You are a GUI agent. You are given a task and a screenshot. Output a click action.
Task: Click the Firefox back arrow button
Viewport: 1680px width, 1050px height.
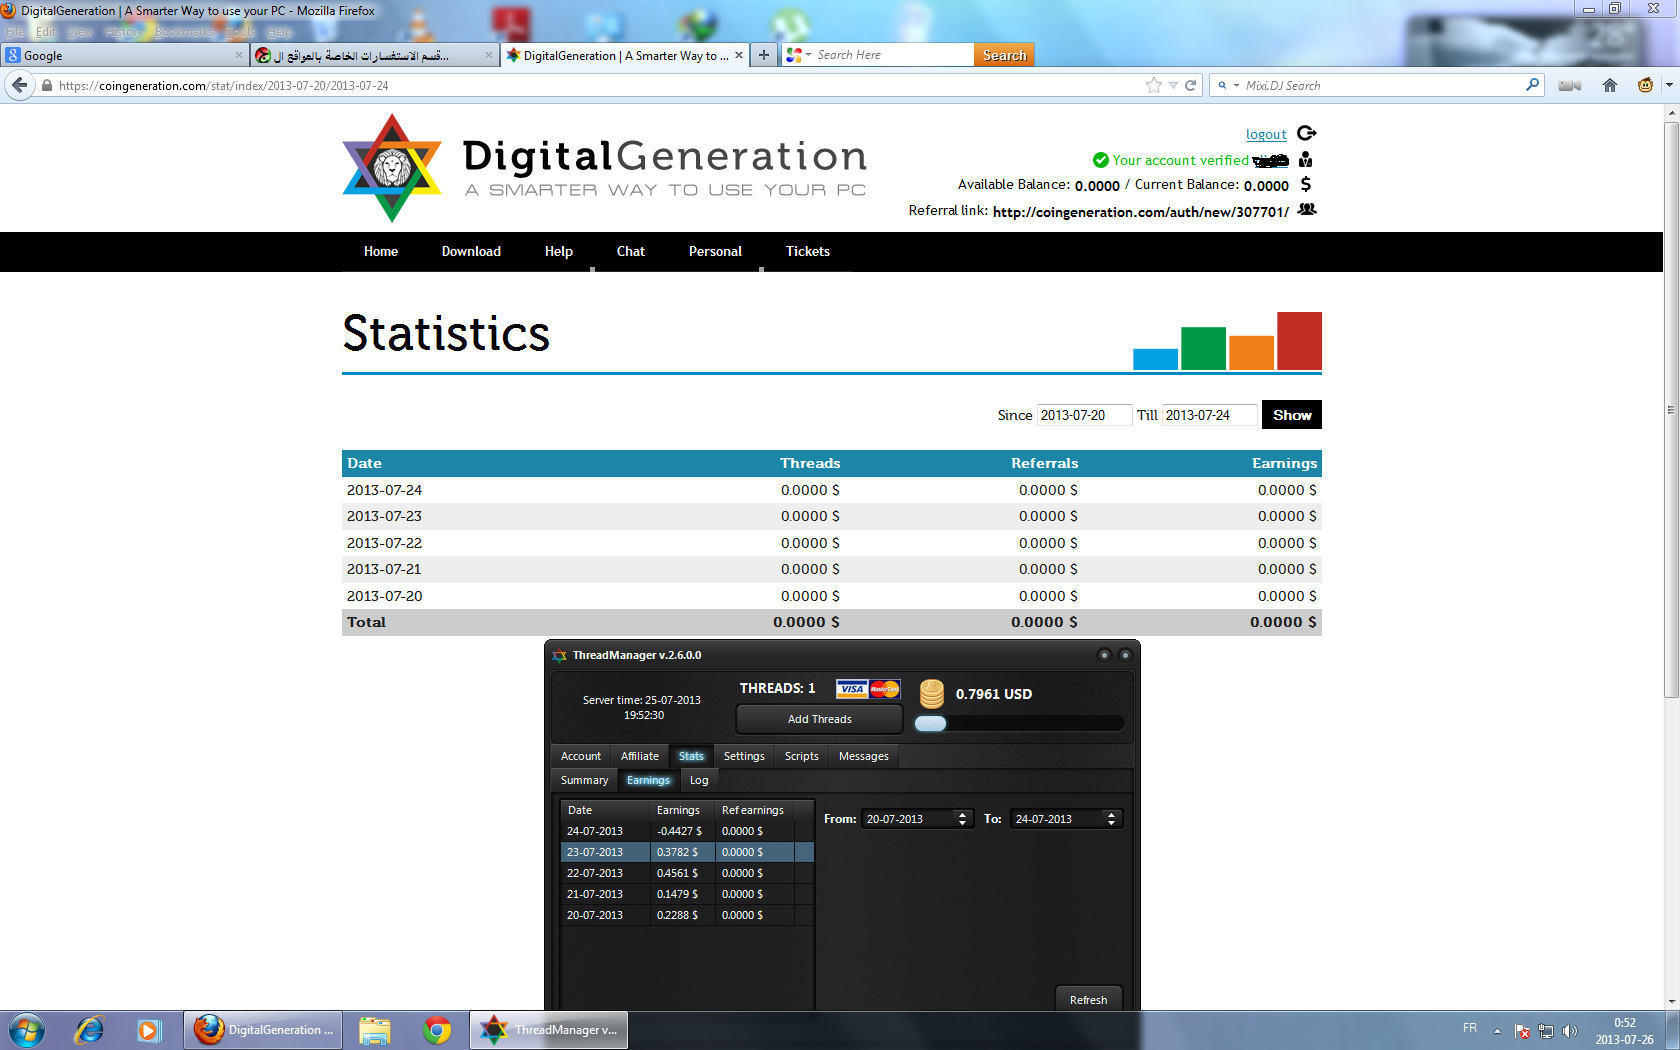19,85
